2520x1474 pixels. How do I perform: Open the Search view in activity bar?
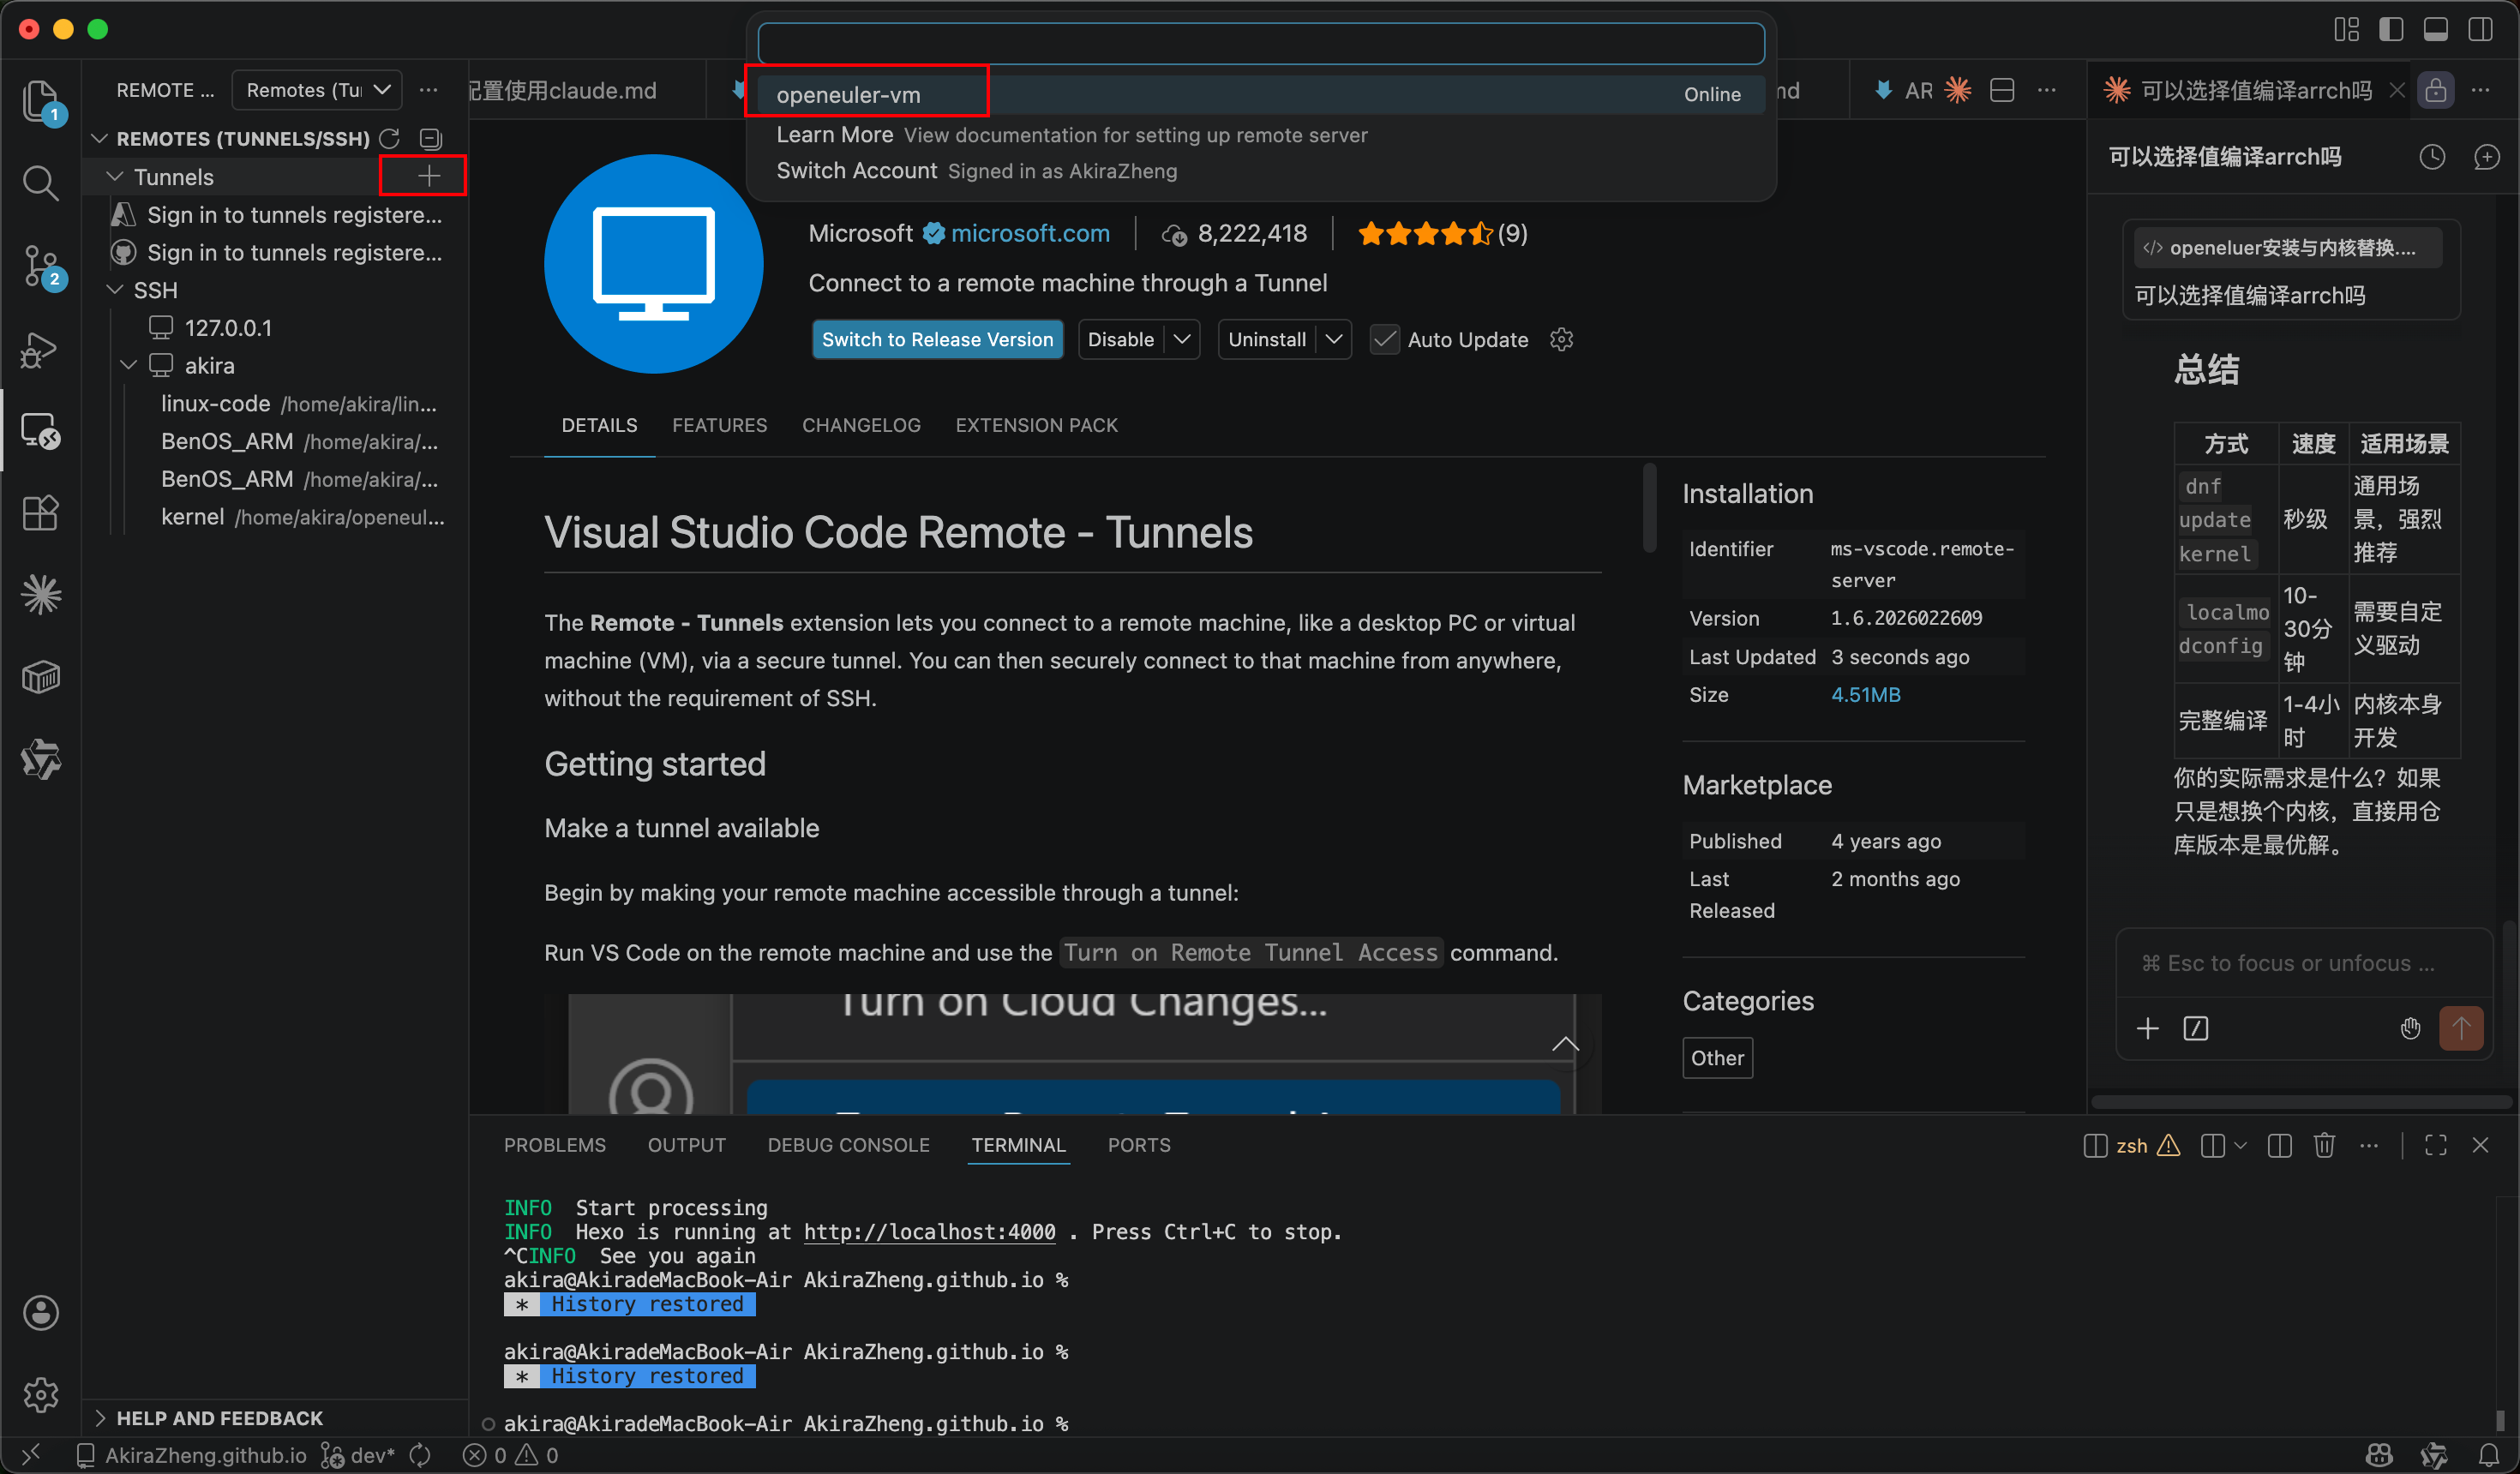click(40, 183)
